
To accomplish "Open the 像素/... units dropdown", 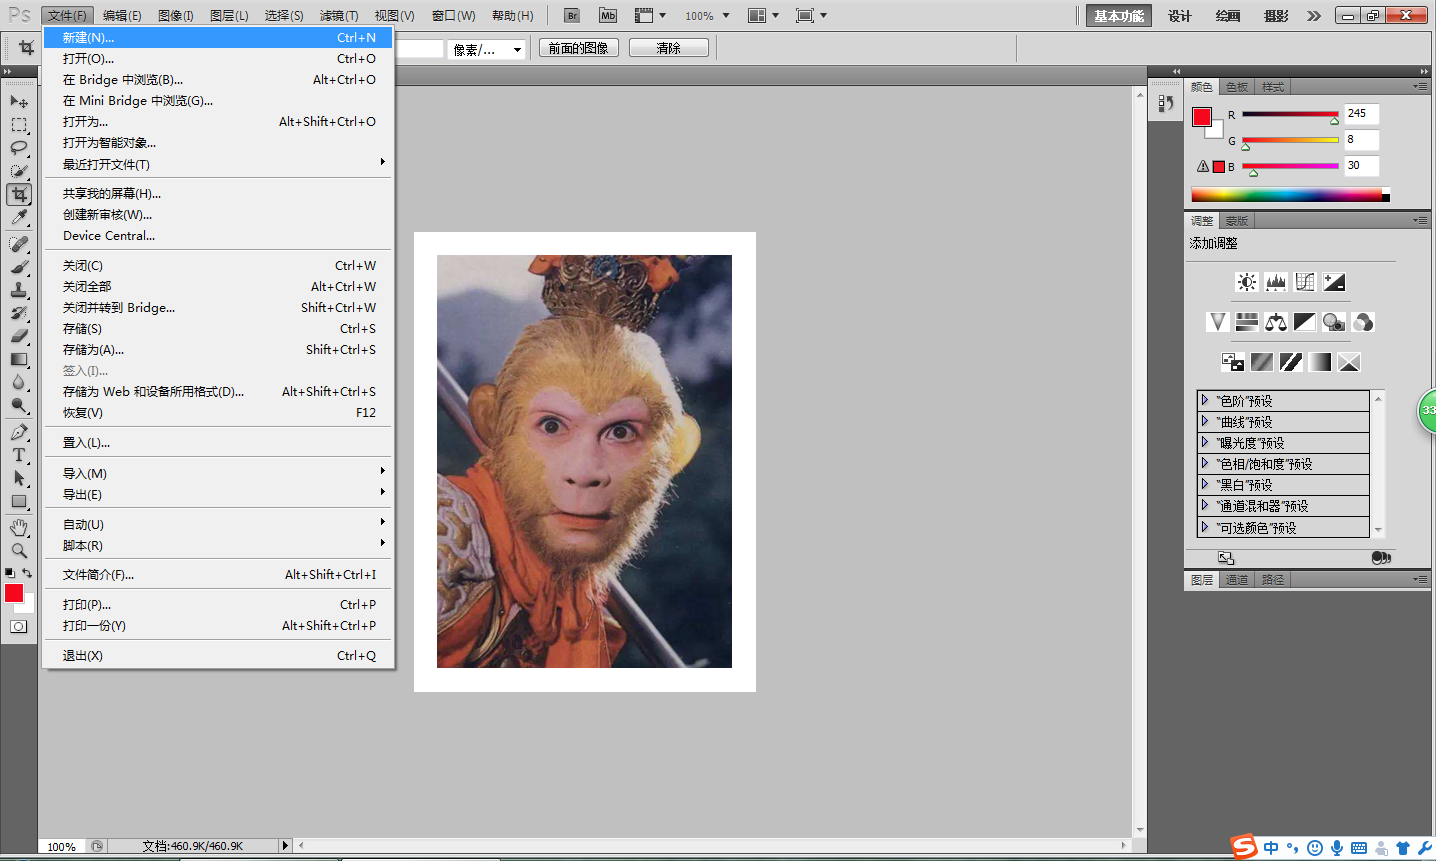I will click(x=487, y=49).
